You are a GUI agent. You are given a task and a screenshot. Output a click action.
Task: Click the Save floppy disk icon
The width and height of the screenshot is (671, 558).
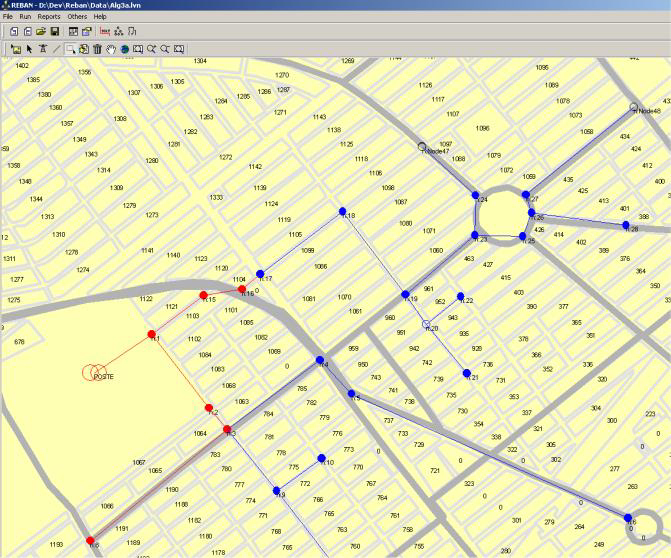55,31
